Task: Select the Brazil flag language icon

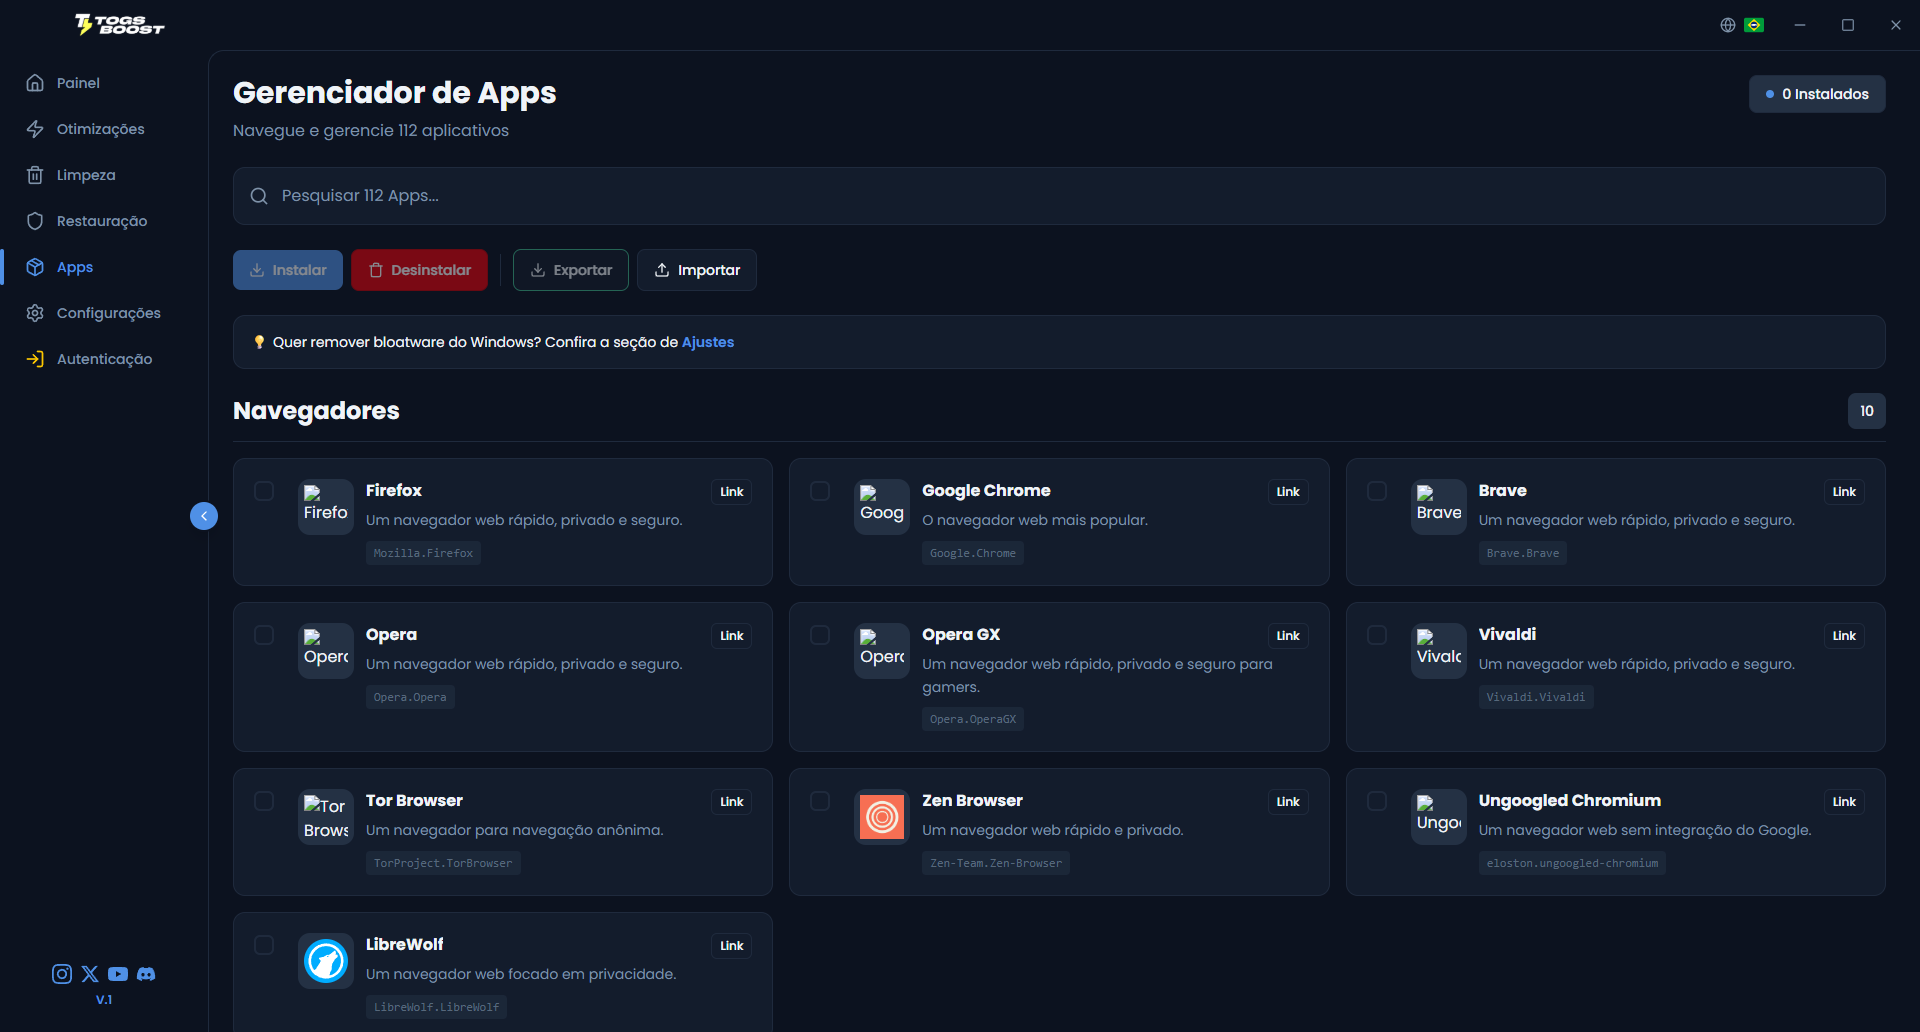Action: pyautogui.click(x=1754, y=25)
